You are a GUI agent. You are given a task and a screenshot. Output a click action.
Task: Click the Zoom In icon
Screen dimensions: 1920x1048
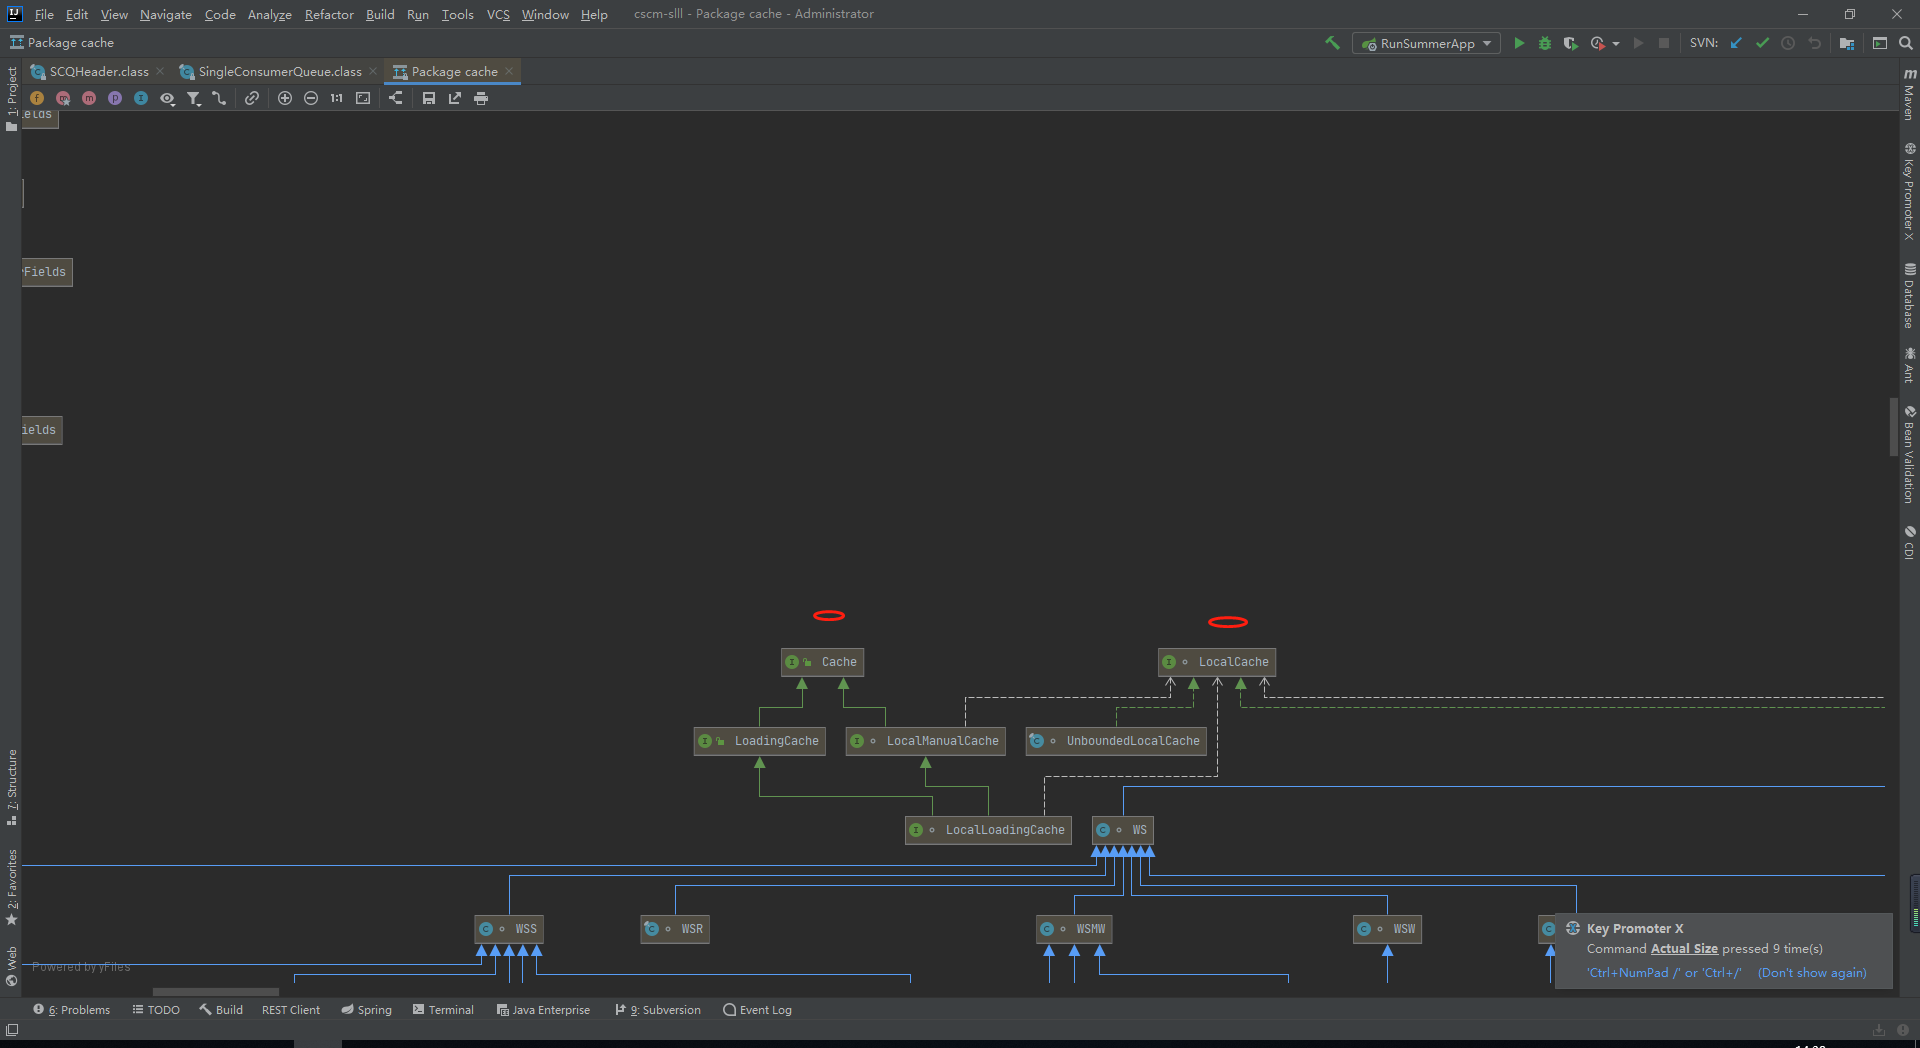click(285, 98)
